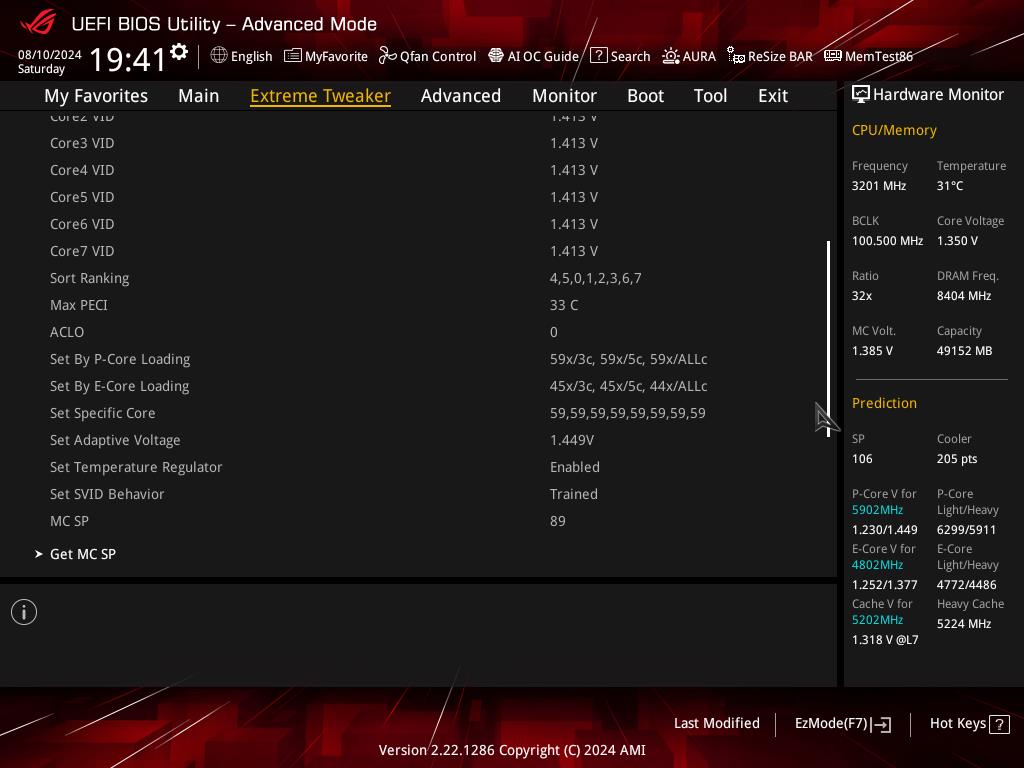Select Core5 VID row
The width and height of the screenshot is (1024, 768).
click(418, 197)
